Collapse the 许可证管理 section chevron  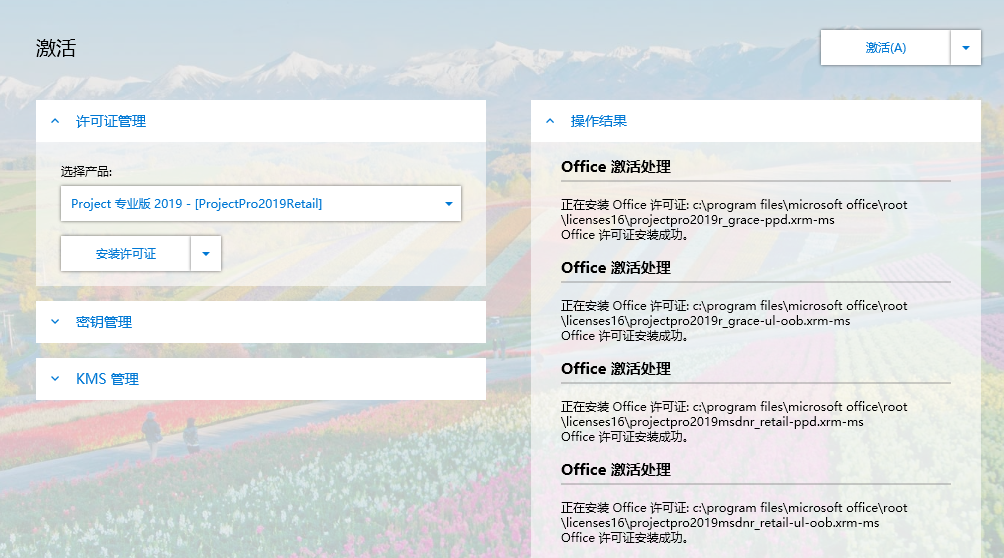55,121
